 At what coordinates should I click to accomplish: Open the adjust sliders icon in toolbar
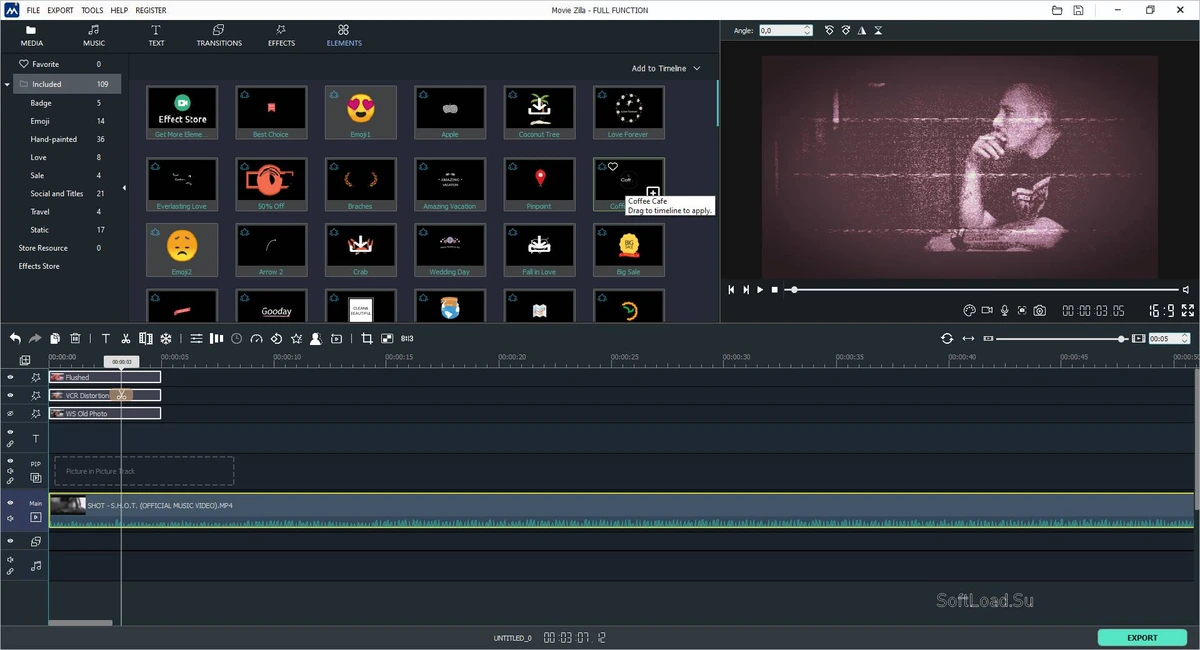point(196,339)
